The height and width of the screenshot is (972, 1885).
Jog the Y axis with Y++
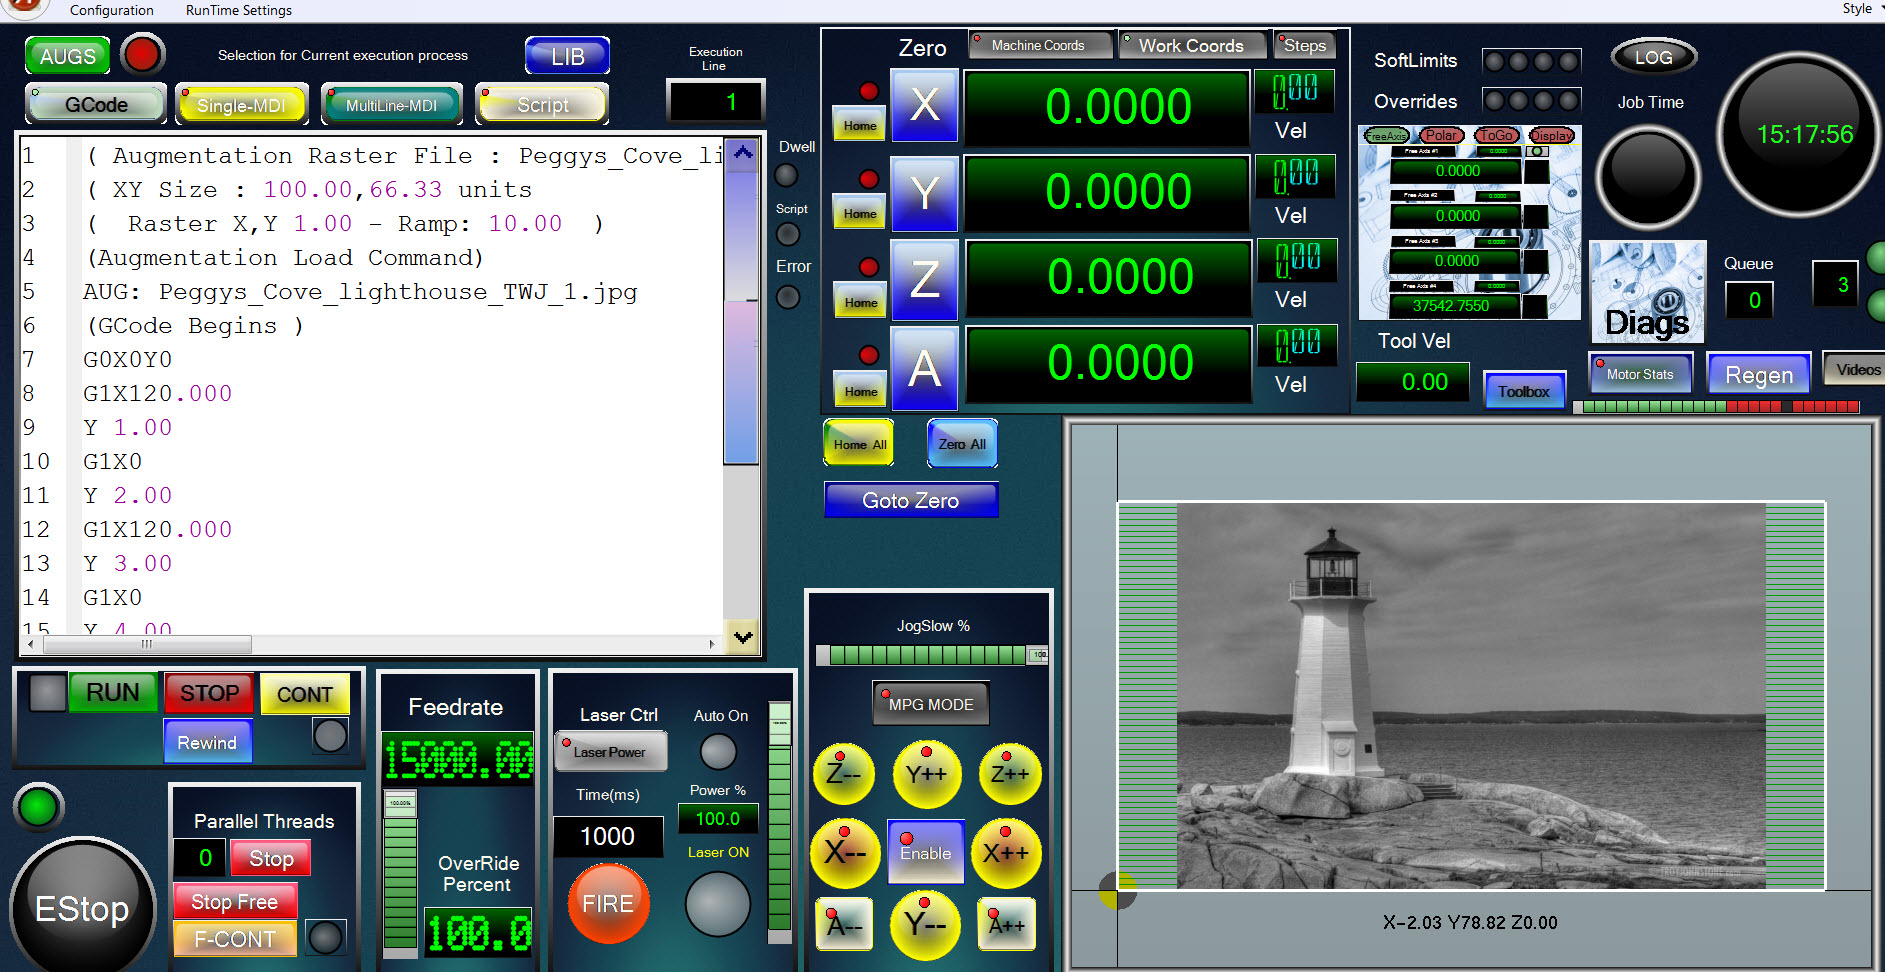[x=926, y=774]
